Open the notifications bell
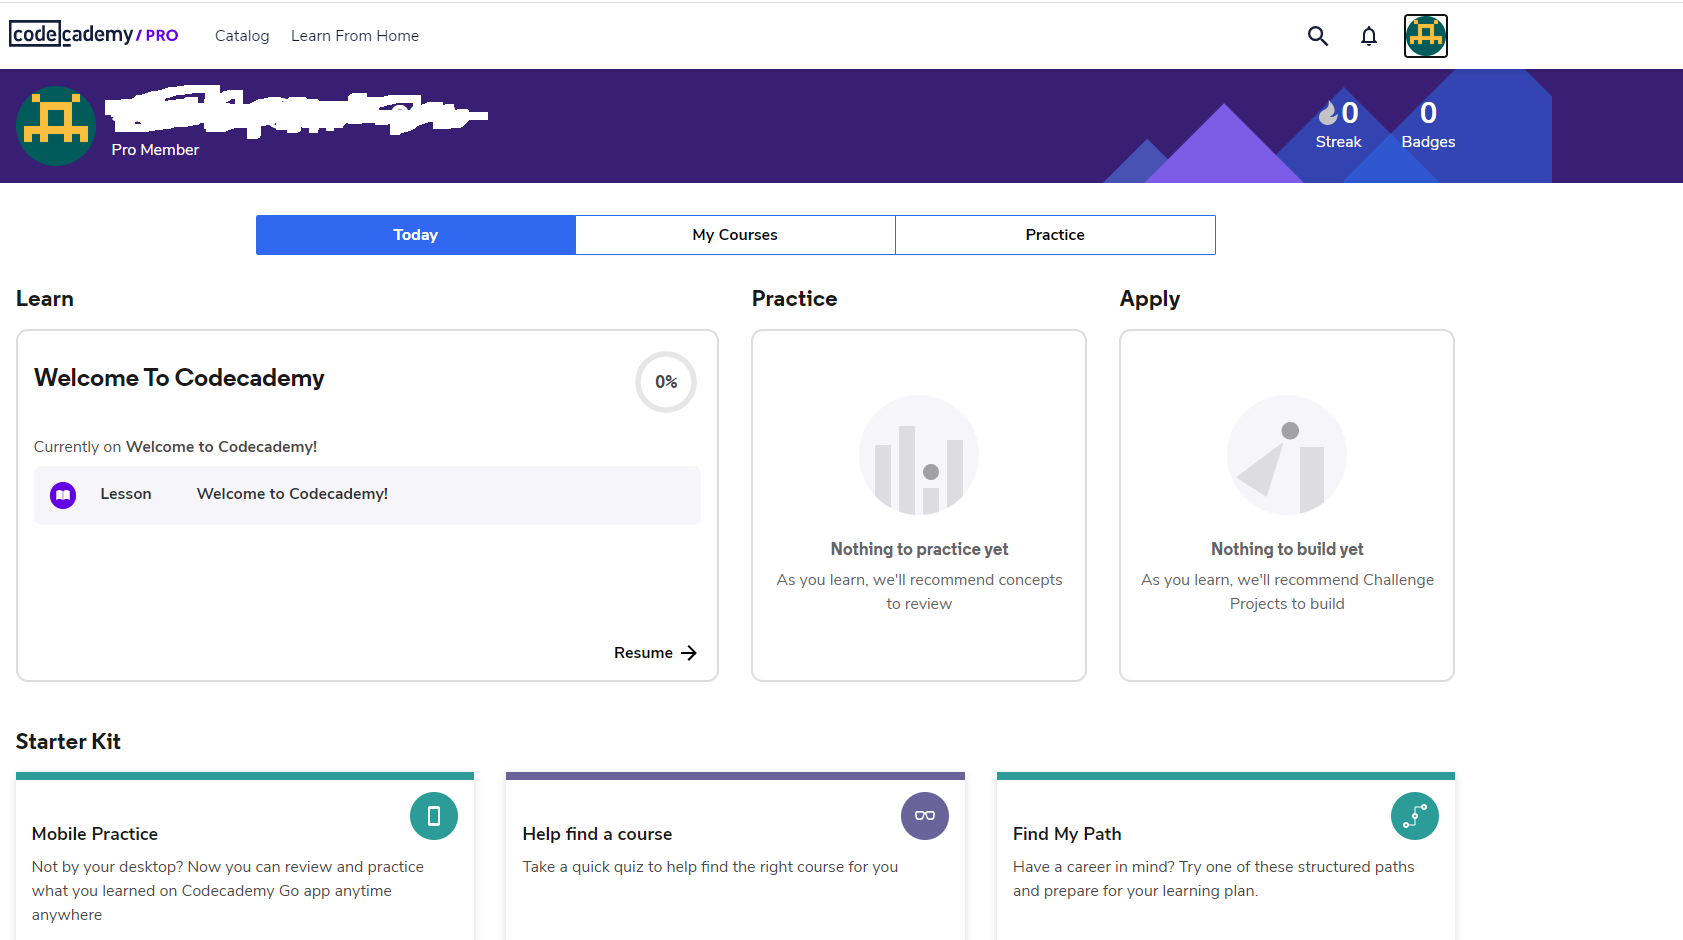 (1369, 36)
